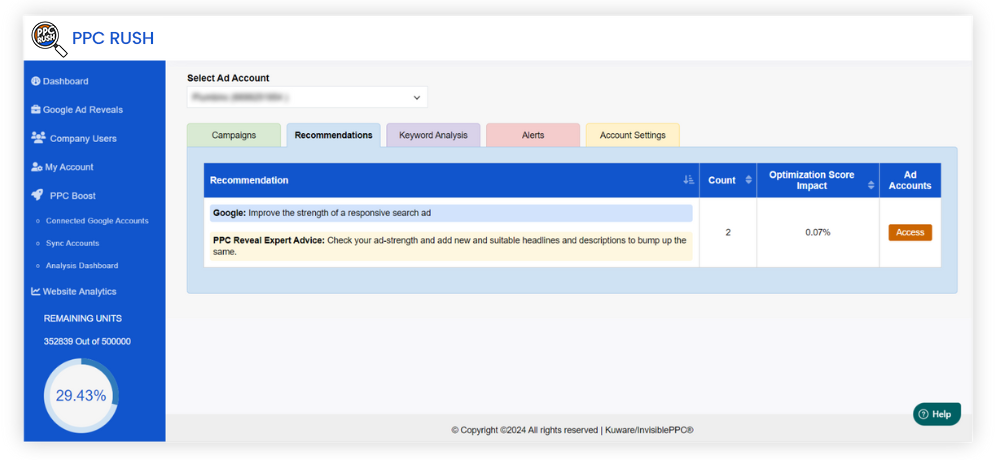1000x460 pixels.
Task: Click the chevron arrow in the ad account selector
Action: coord(417,98)
